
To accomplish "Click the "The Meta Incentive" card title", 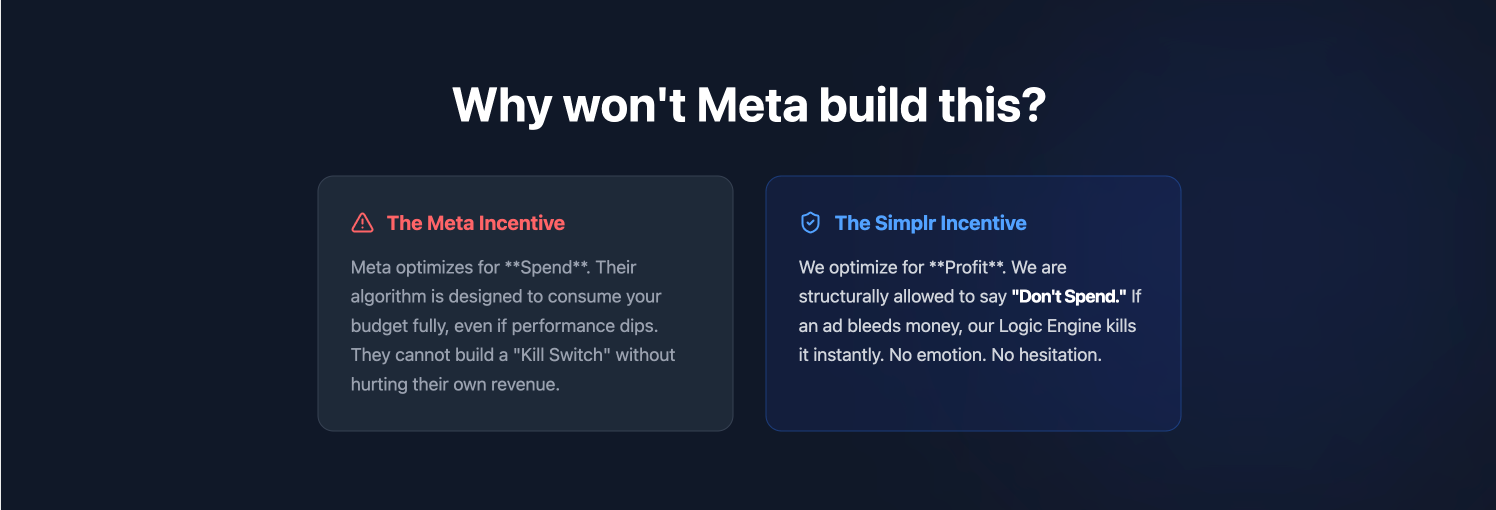I will pos(475,223).
